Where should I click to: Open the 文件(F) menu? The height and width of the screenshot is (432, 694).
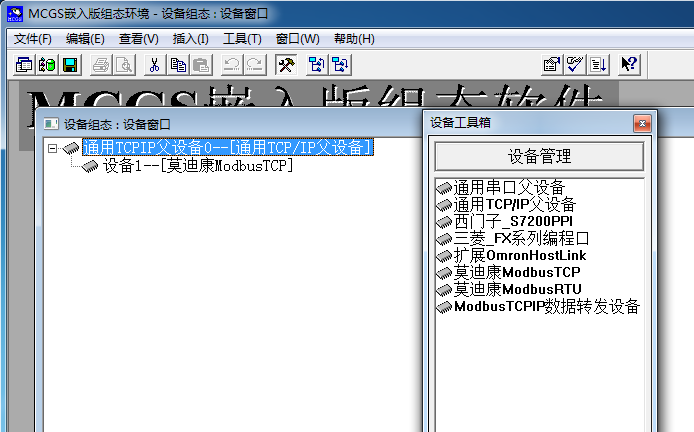[x=33, y=39]
